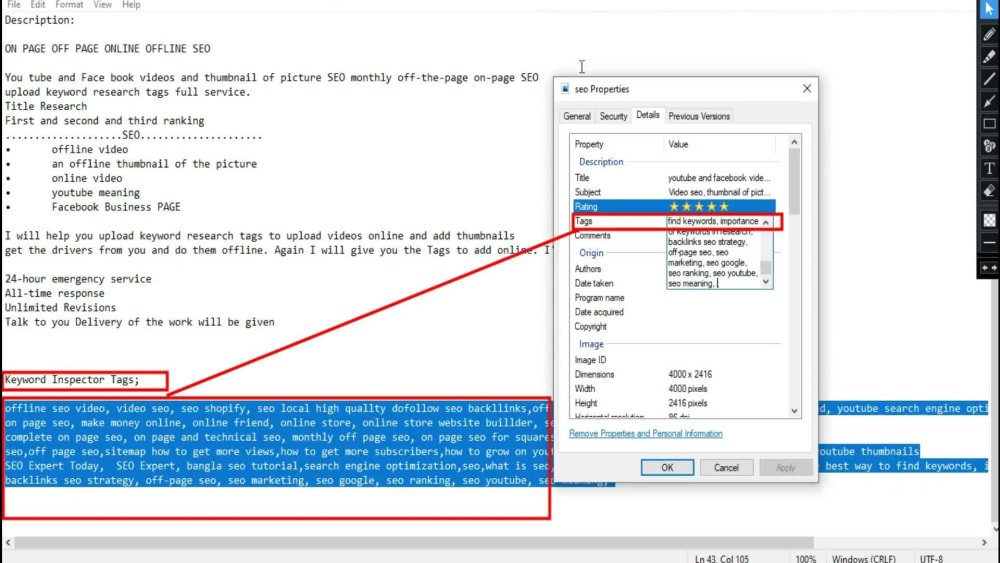The width and height of the screenshot is (1000, 563).
Task: Select the rectangle shape tool
Action: coord(989,124)
